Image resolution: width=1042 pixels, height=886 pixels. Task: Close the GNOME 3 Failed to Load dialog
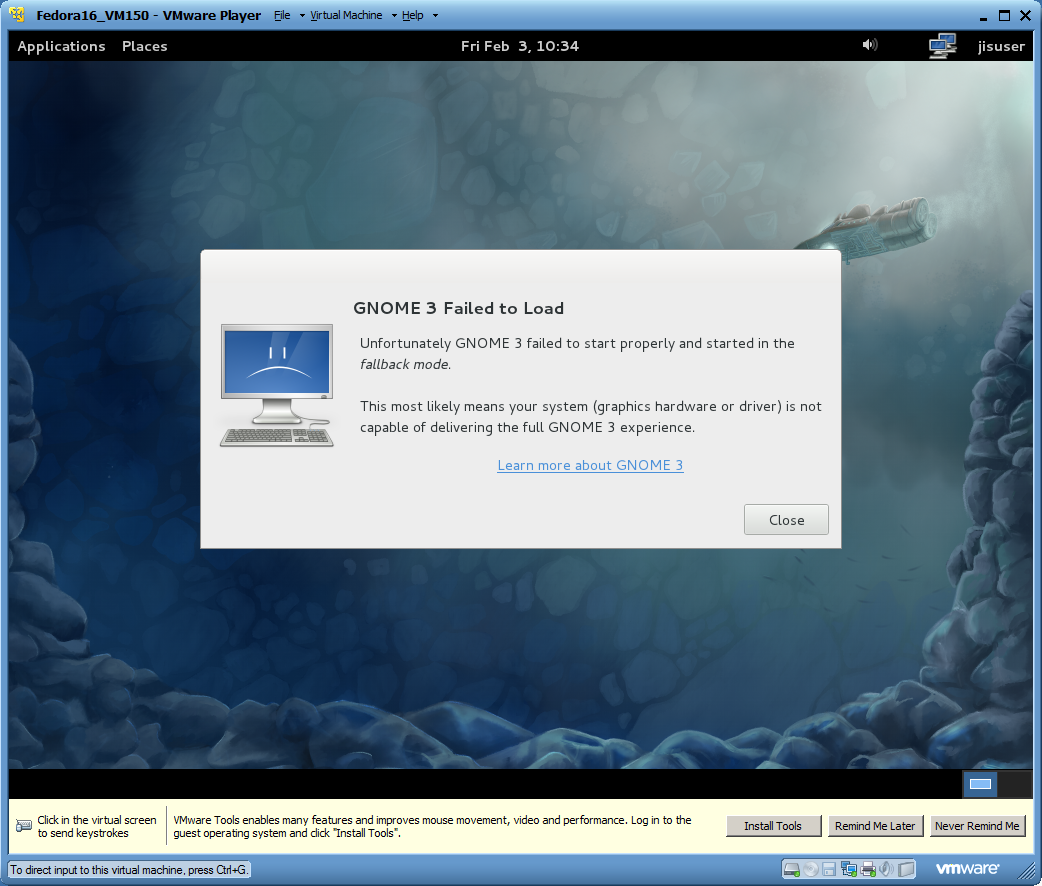click(x=786, y=519)
